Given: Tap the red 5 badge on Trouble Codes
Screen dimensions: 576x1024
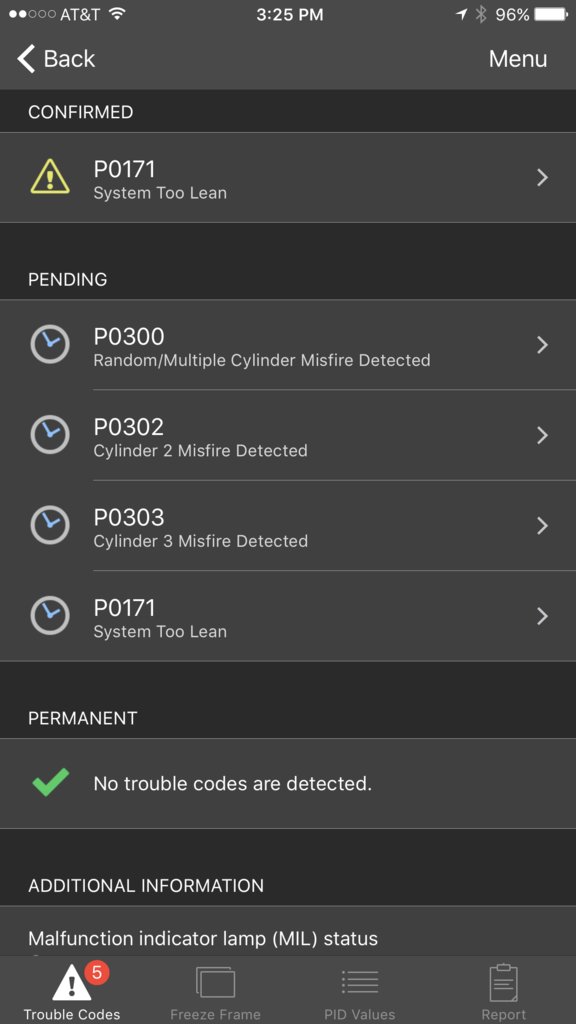Looking at the screenshot, I should pyautogui.click(x=97, y=972).
